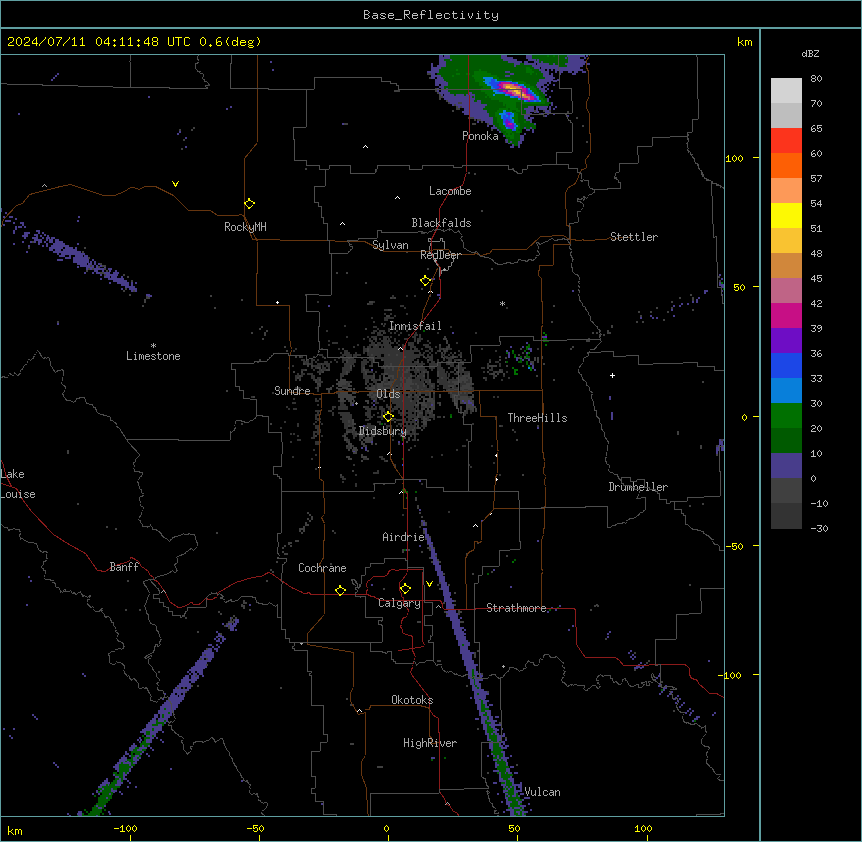Click the -100 tick on bottom axis
The height and width of the screenshot is (842, 862).
(125, 829)
